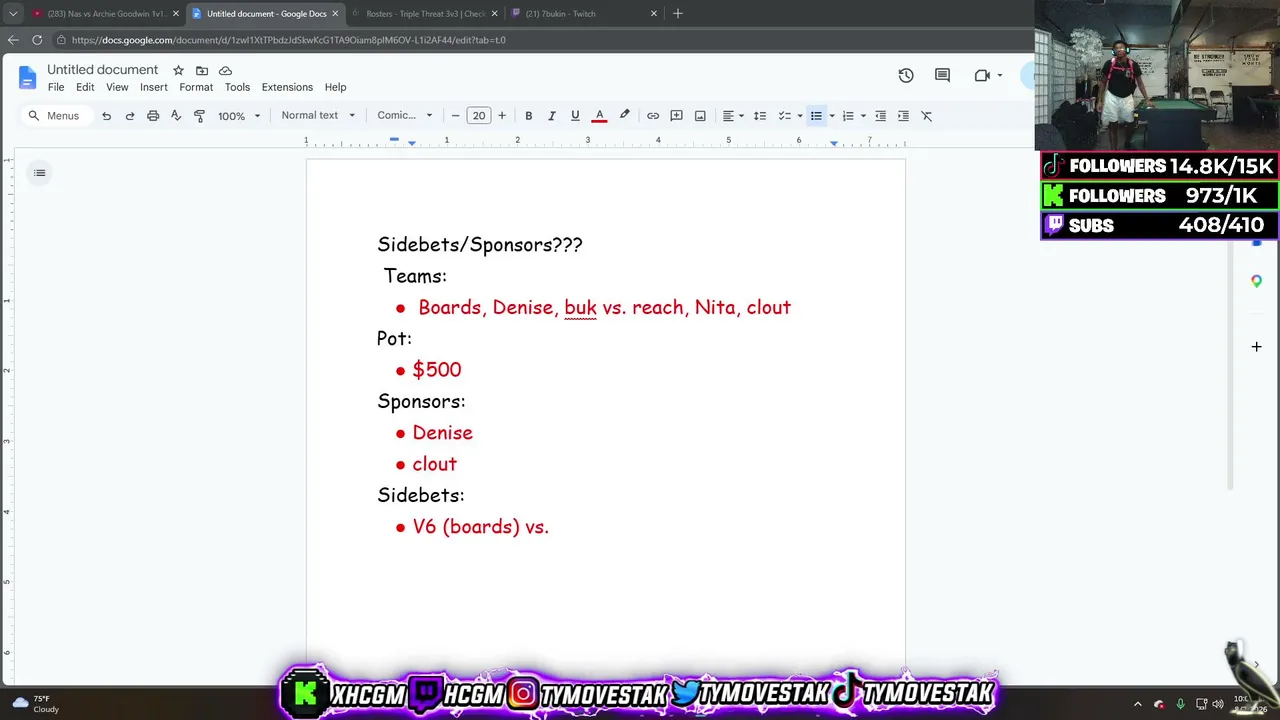This screenshot has height=720, width=1280.
Task: Open version history clock icon
Action: 906,75
